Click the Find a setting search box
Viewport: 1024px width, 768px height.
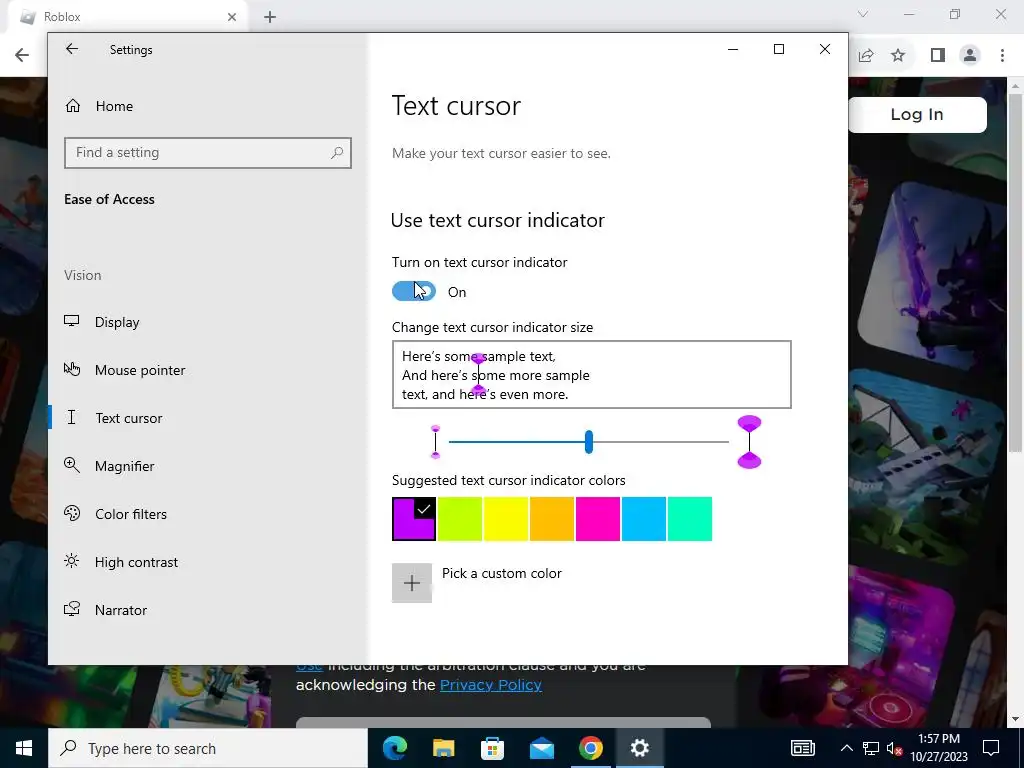point(208,153)
